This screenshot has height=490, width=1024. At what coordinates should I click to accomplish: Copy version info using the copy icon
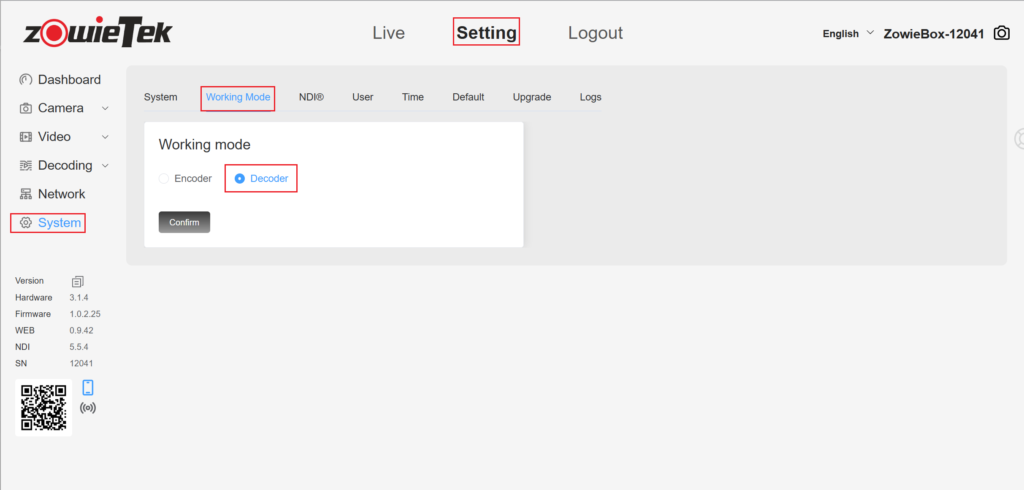point(78,282)
